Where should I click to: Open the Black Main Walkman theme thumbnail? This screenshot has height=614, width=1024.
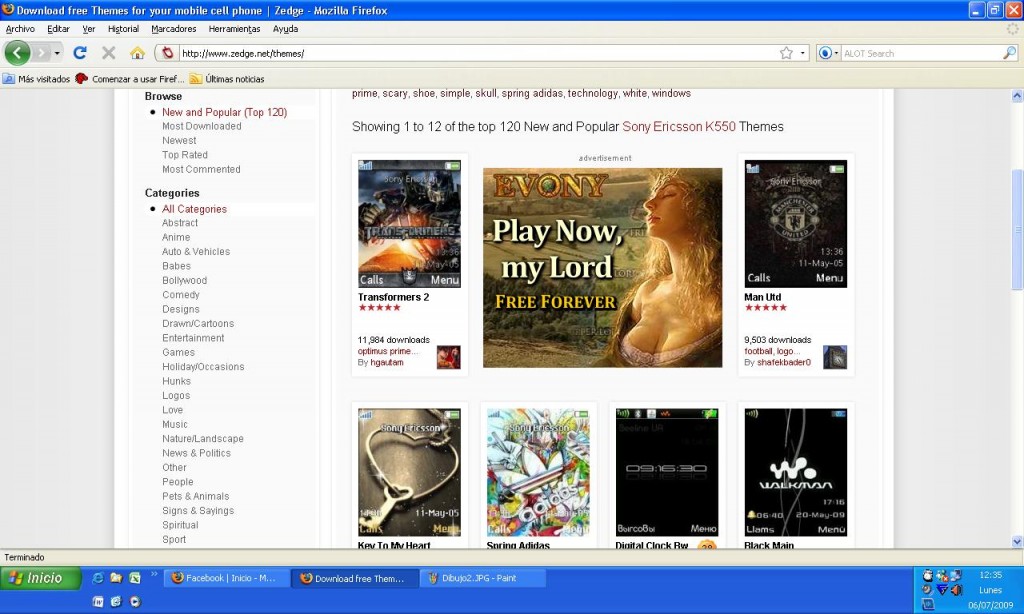click(x=795, y=472)
